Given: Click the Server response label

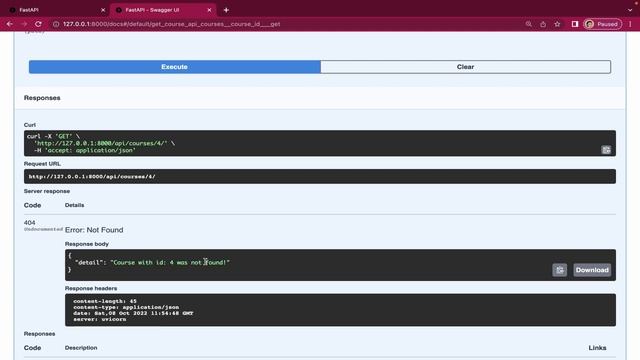Looking at the screenshot, I should tap(47, 191).
